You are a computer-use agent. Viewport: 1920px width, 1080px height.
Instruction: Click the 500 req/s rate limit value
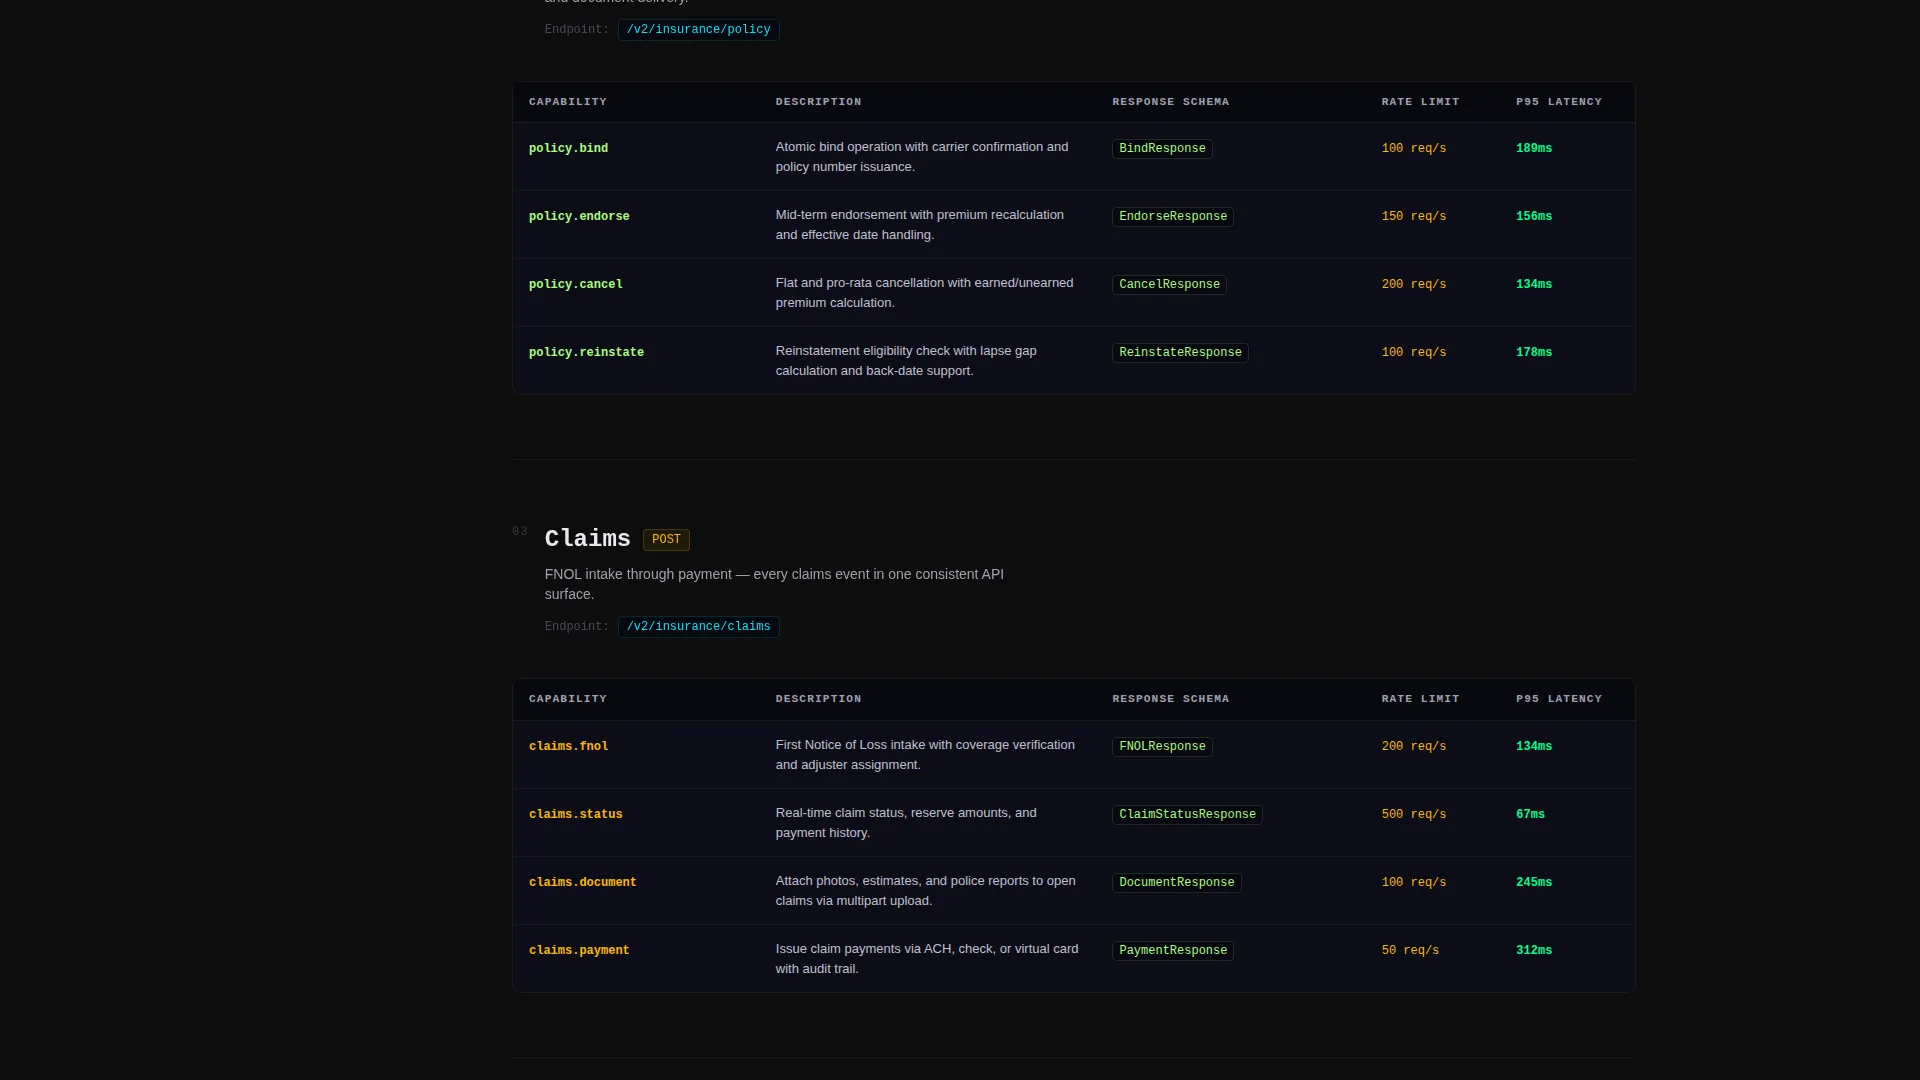1414,815
